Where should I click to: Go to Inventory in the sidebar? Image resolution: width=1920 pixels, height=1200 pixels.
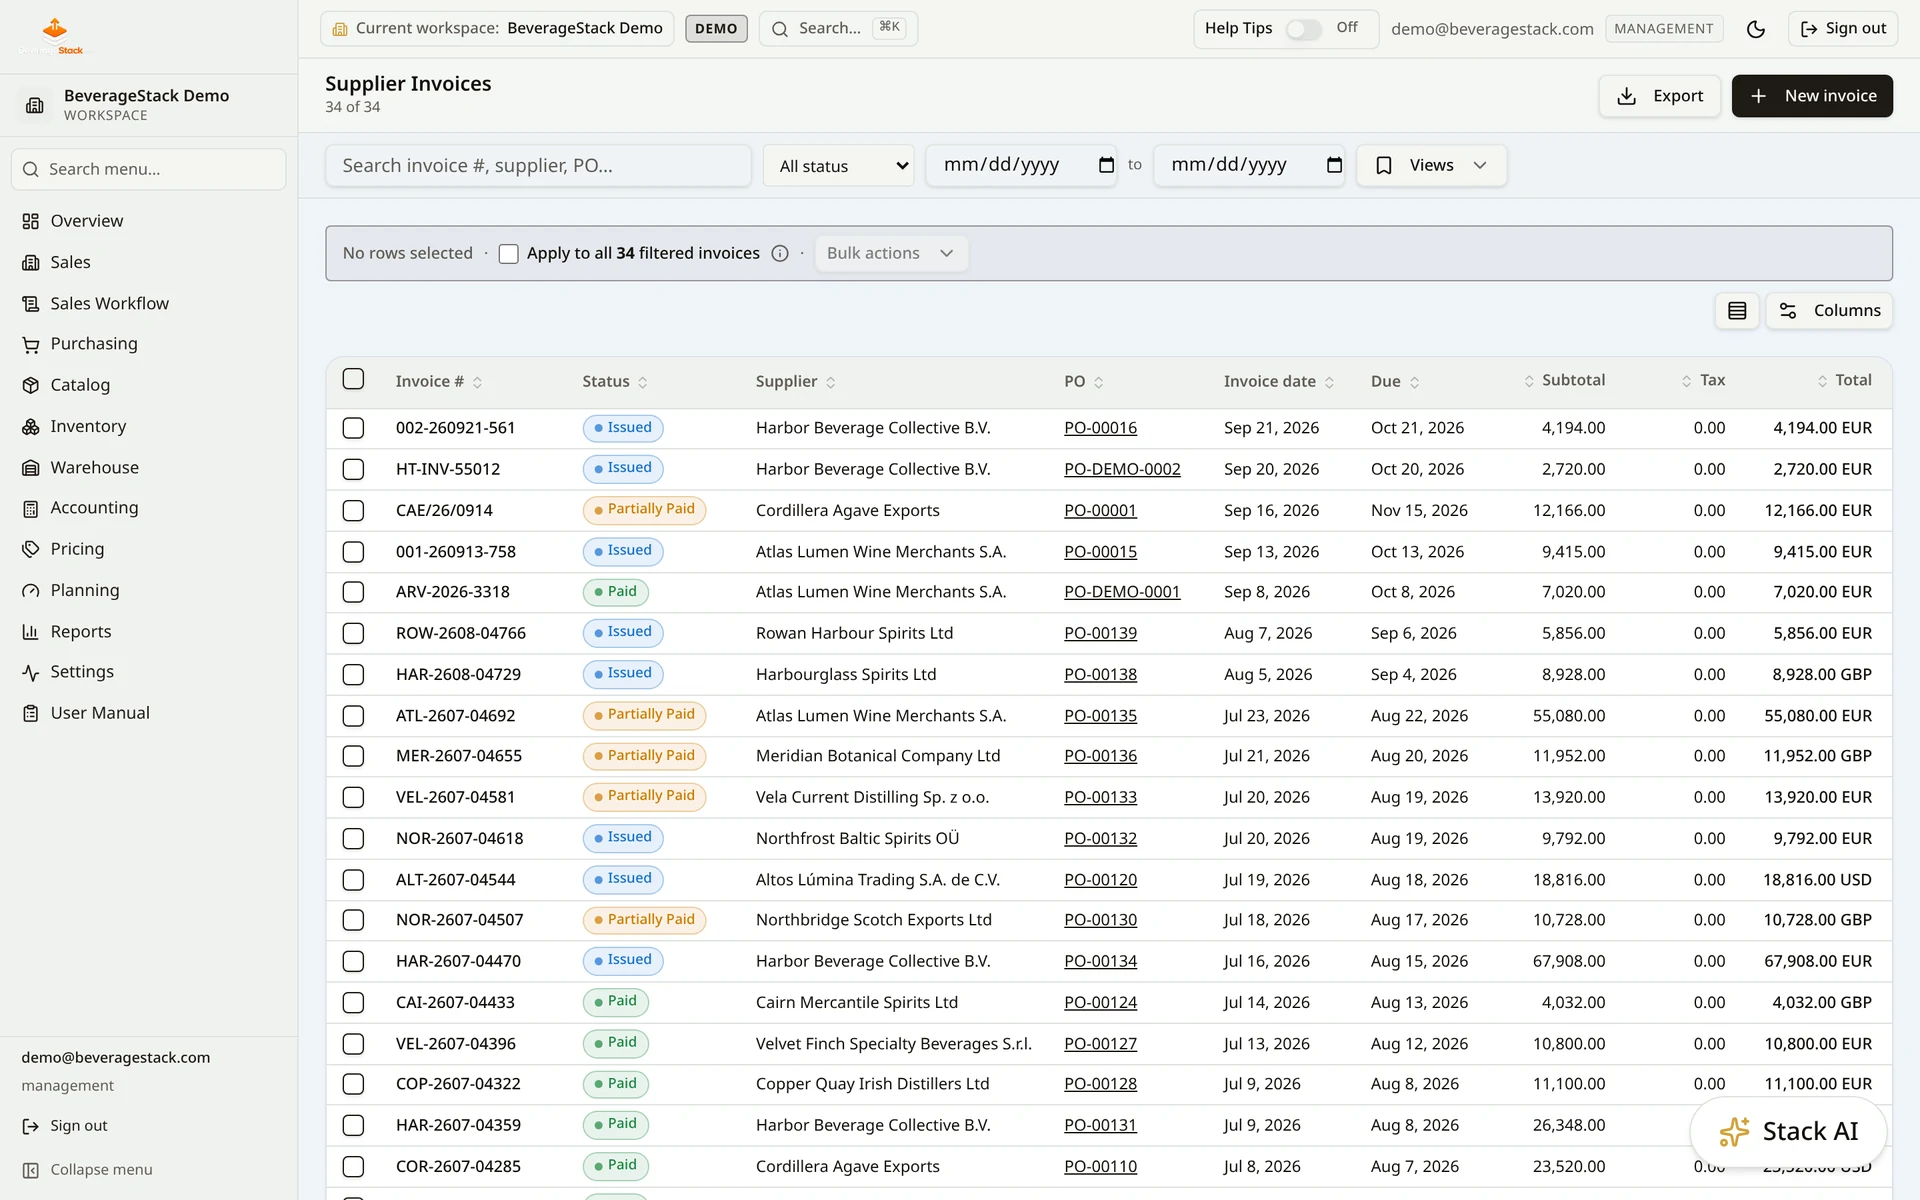[x=88, y=427]
